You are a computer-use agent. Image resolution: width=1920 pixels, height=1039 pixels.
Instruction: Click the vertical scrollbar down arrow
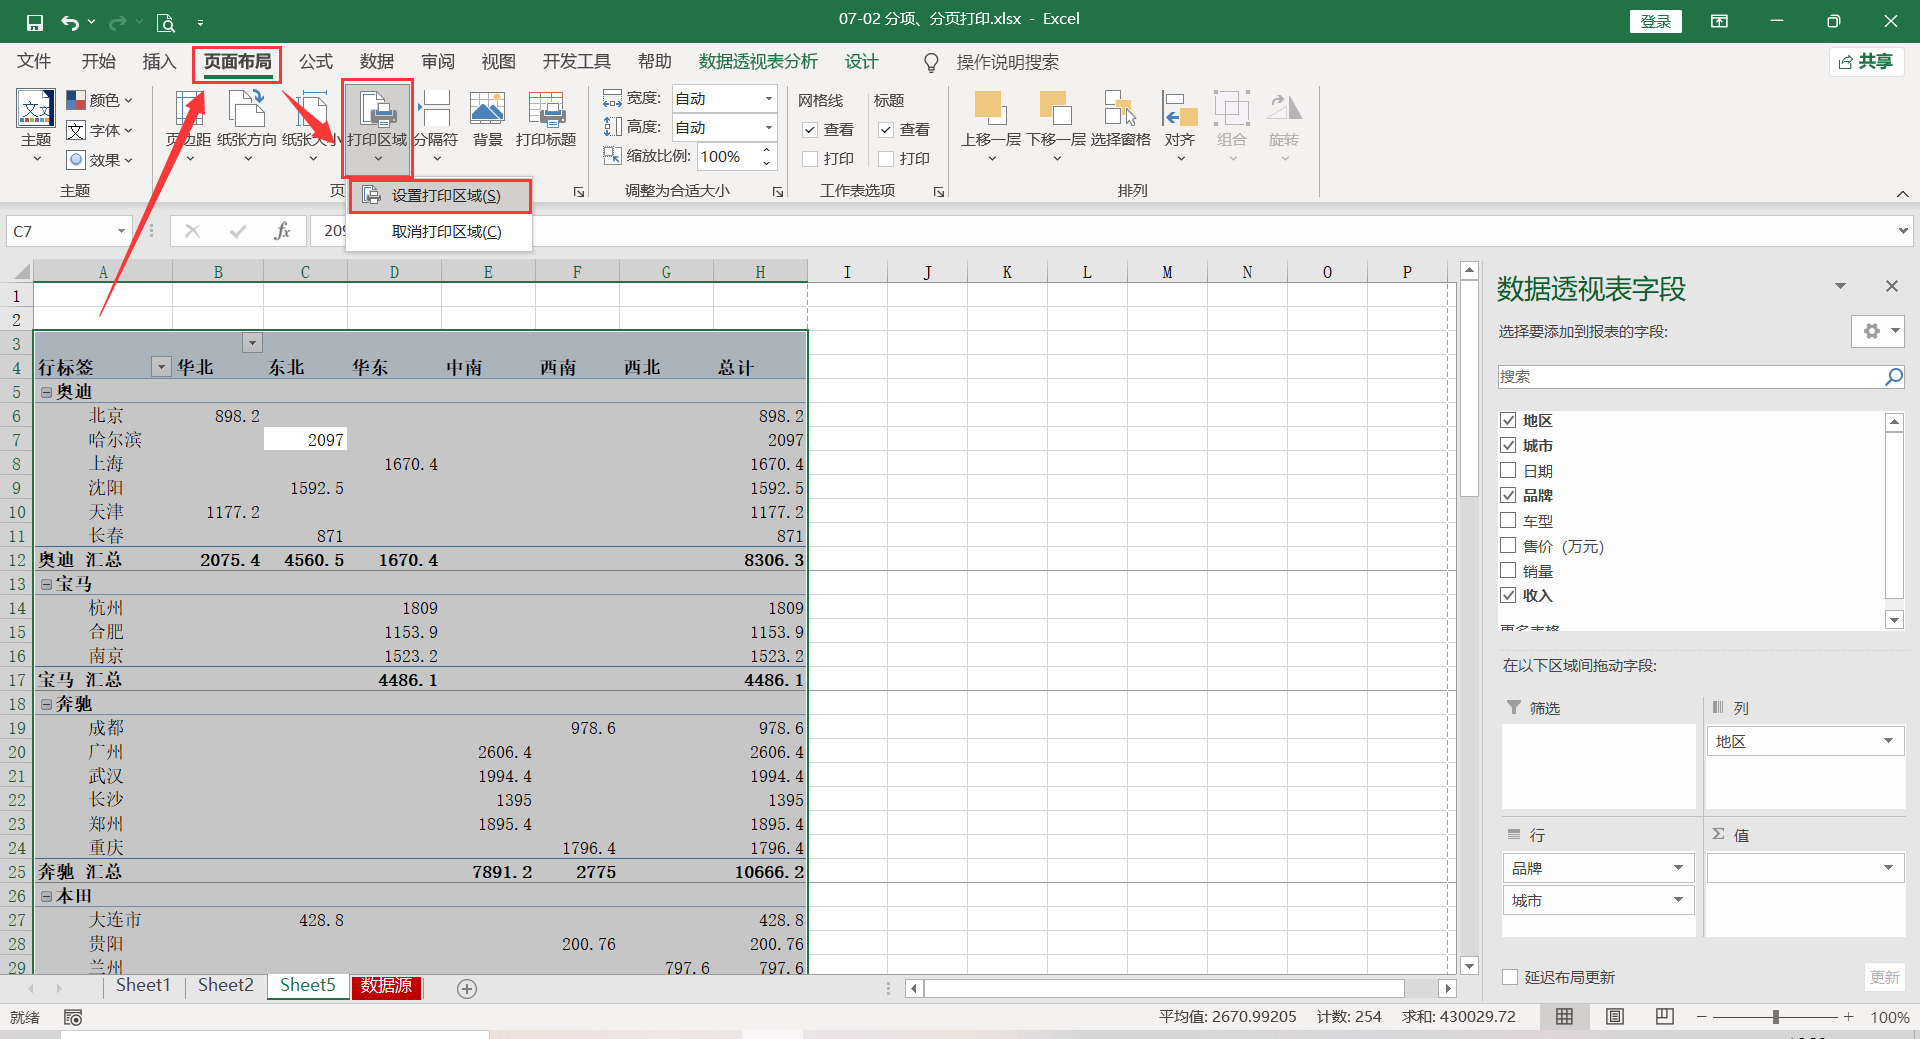1469,965
